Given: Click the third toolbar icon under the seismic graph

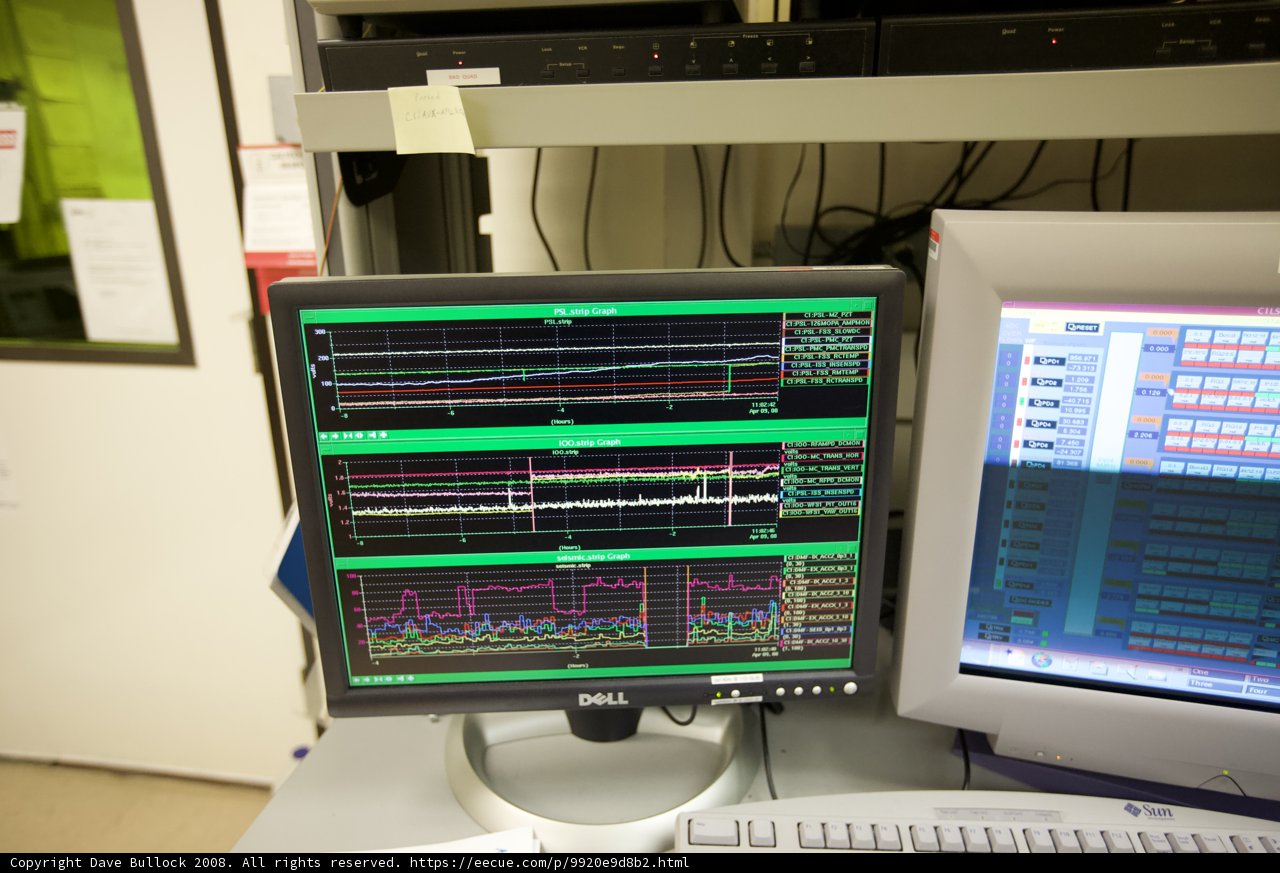Looking at the screenshot, I should (378, 679).
